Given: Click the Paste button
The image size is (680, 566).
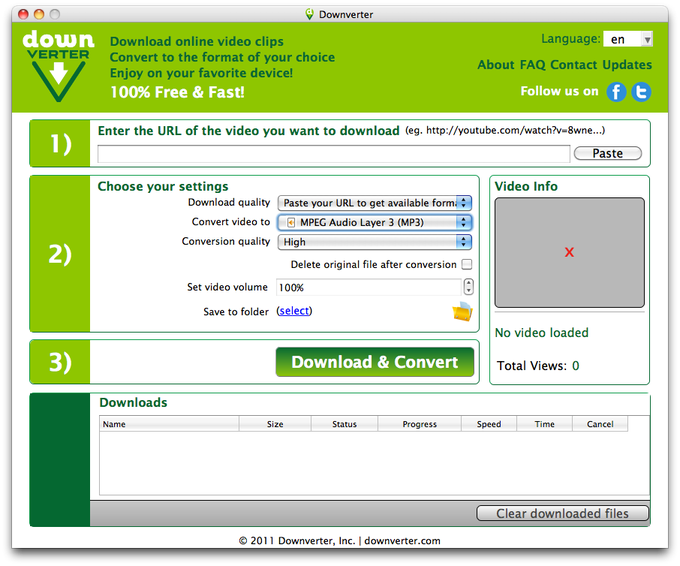Looking at the screenshot, I should (608, 154).
